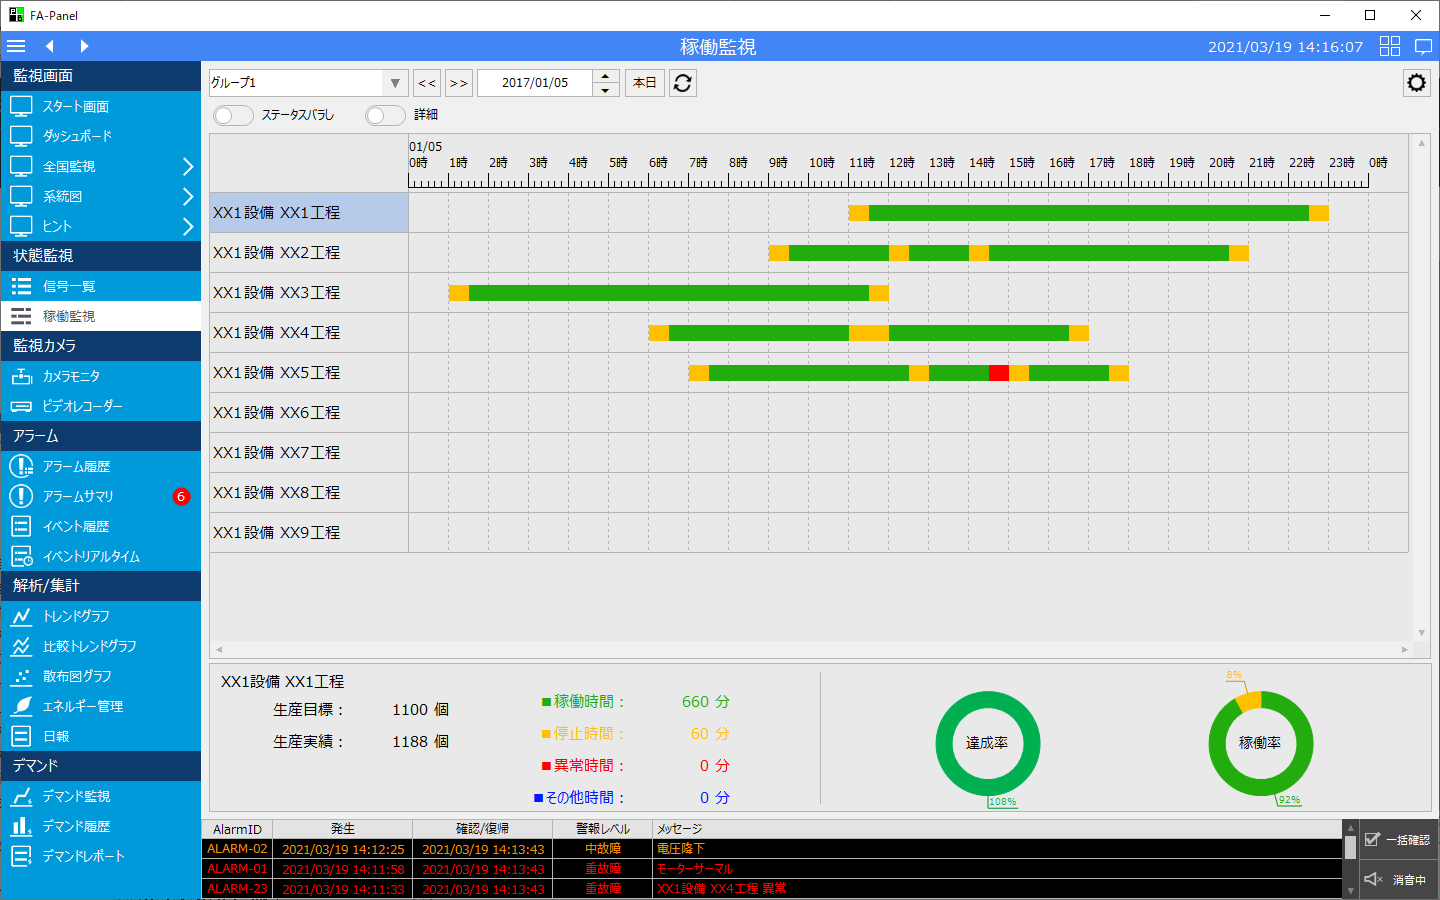Open the gear settings icon
This screenshot has height=900, width=1440.
[x=1416, y=83]
